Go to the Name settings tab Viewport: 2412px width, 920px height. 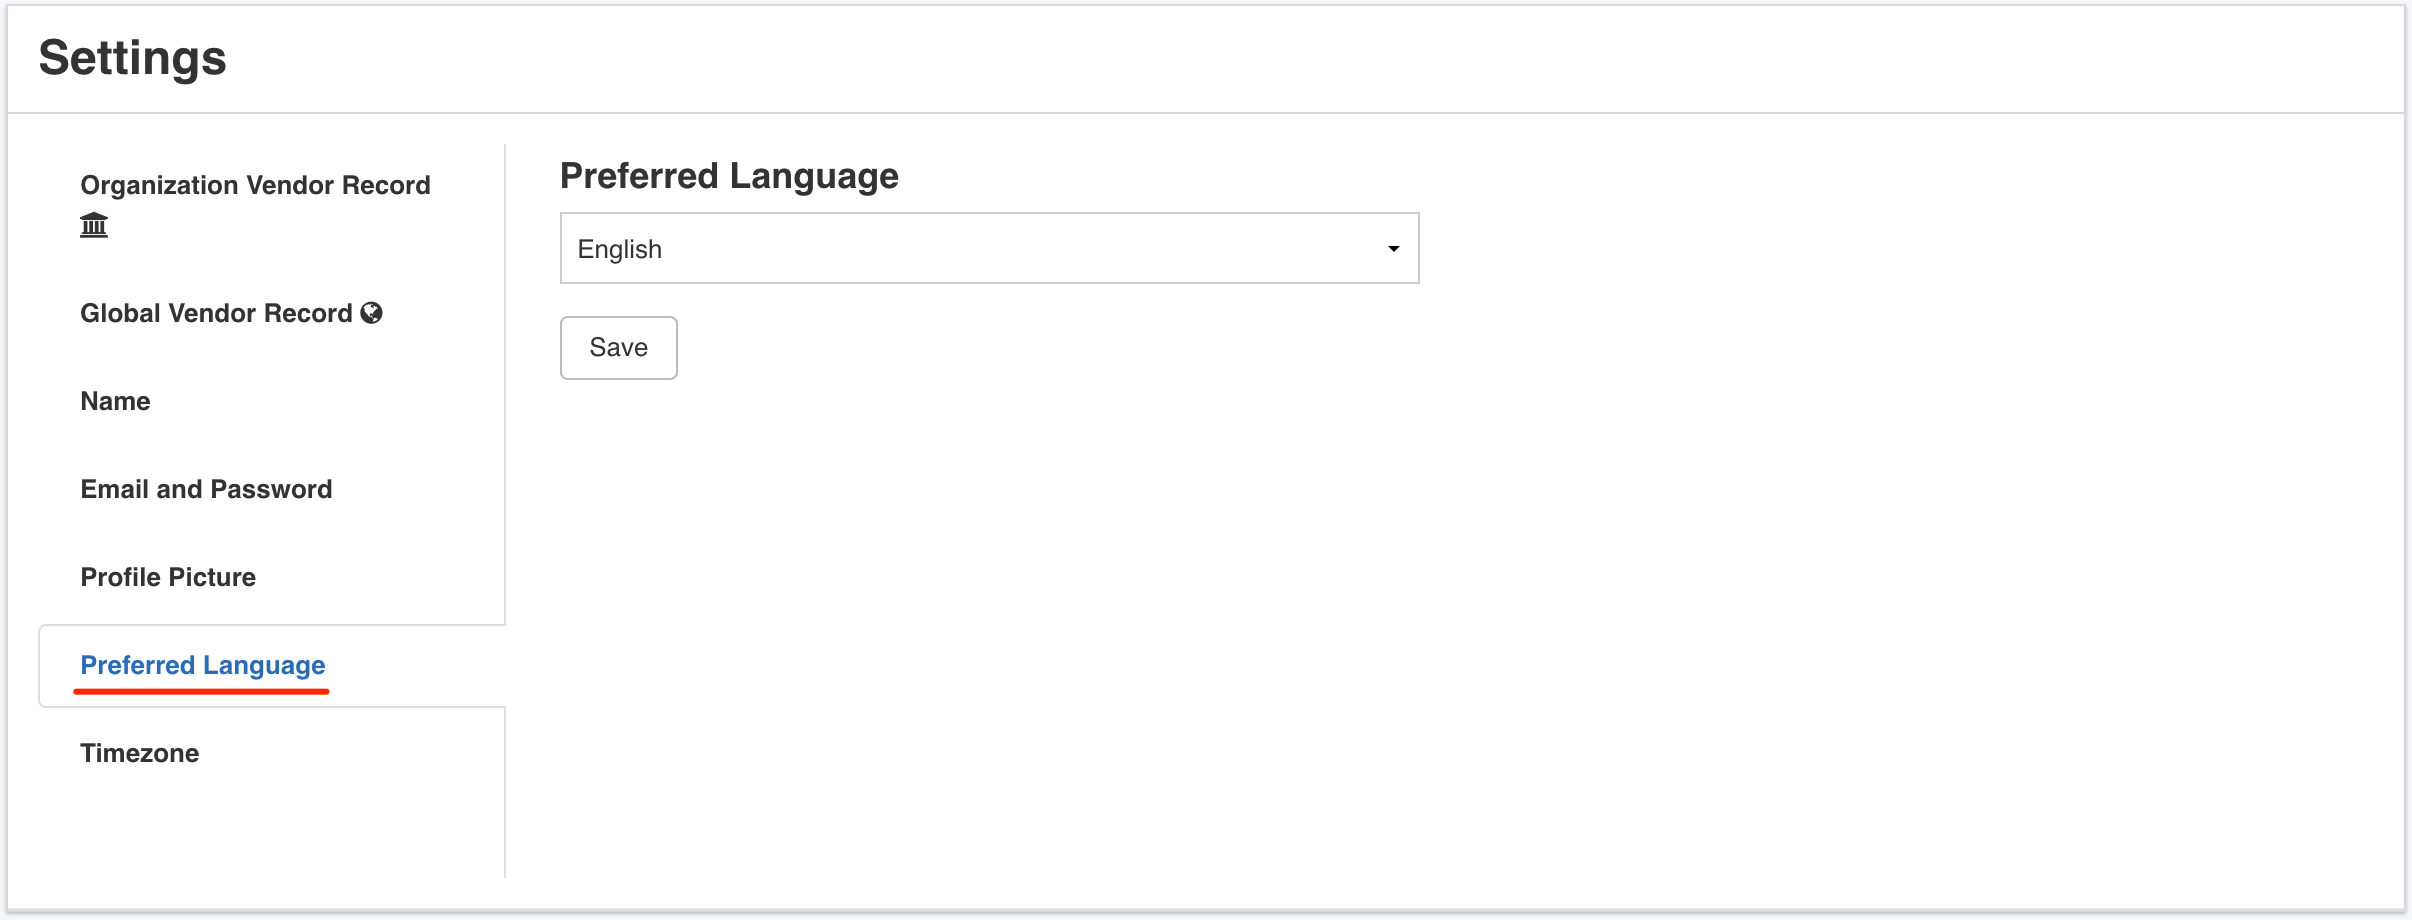click(x=115, y=401)
